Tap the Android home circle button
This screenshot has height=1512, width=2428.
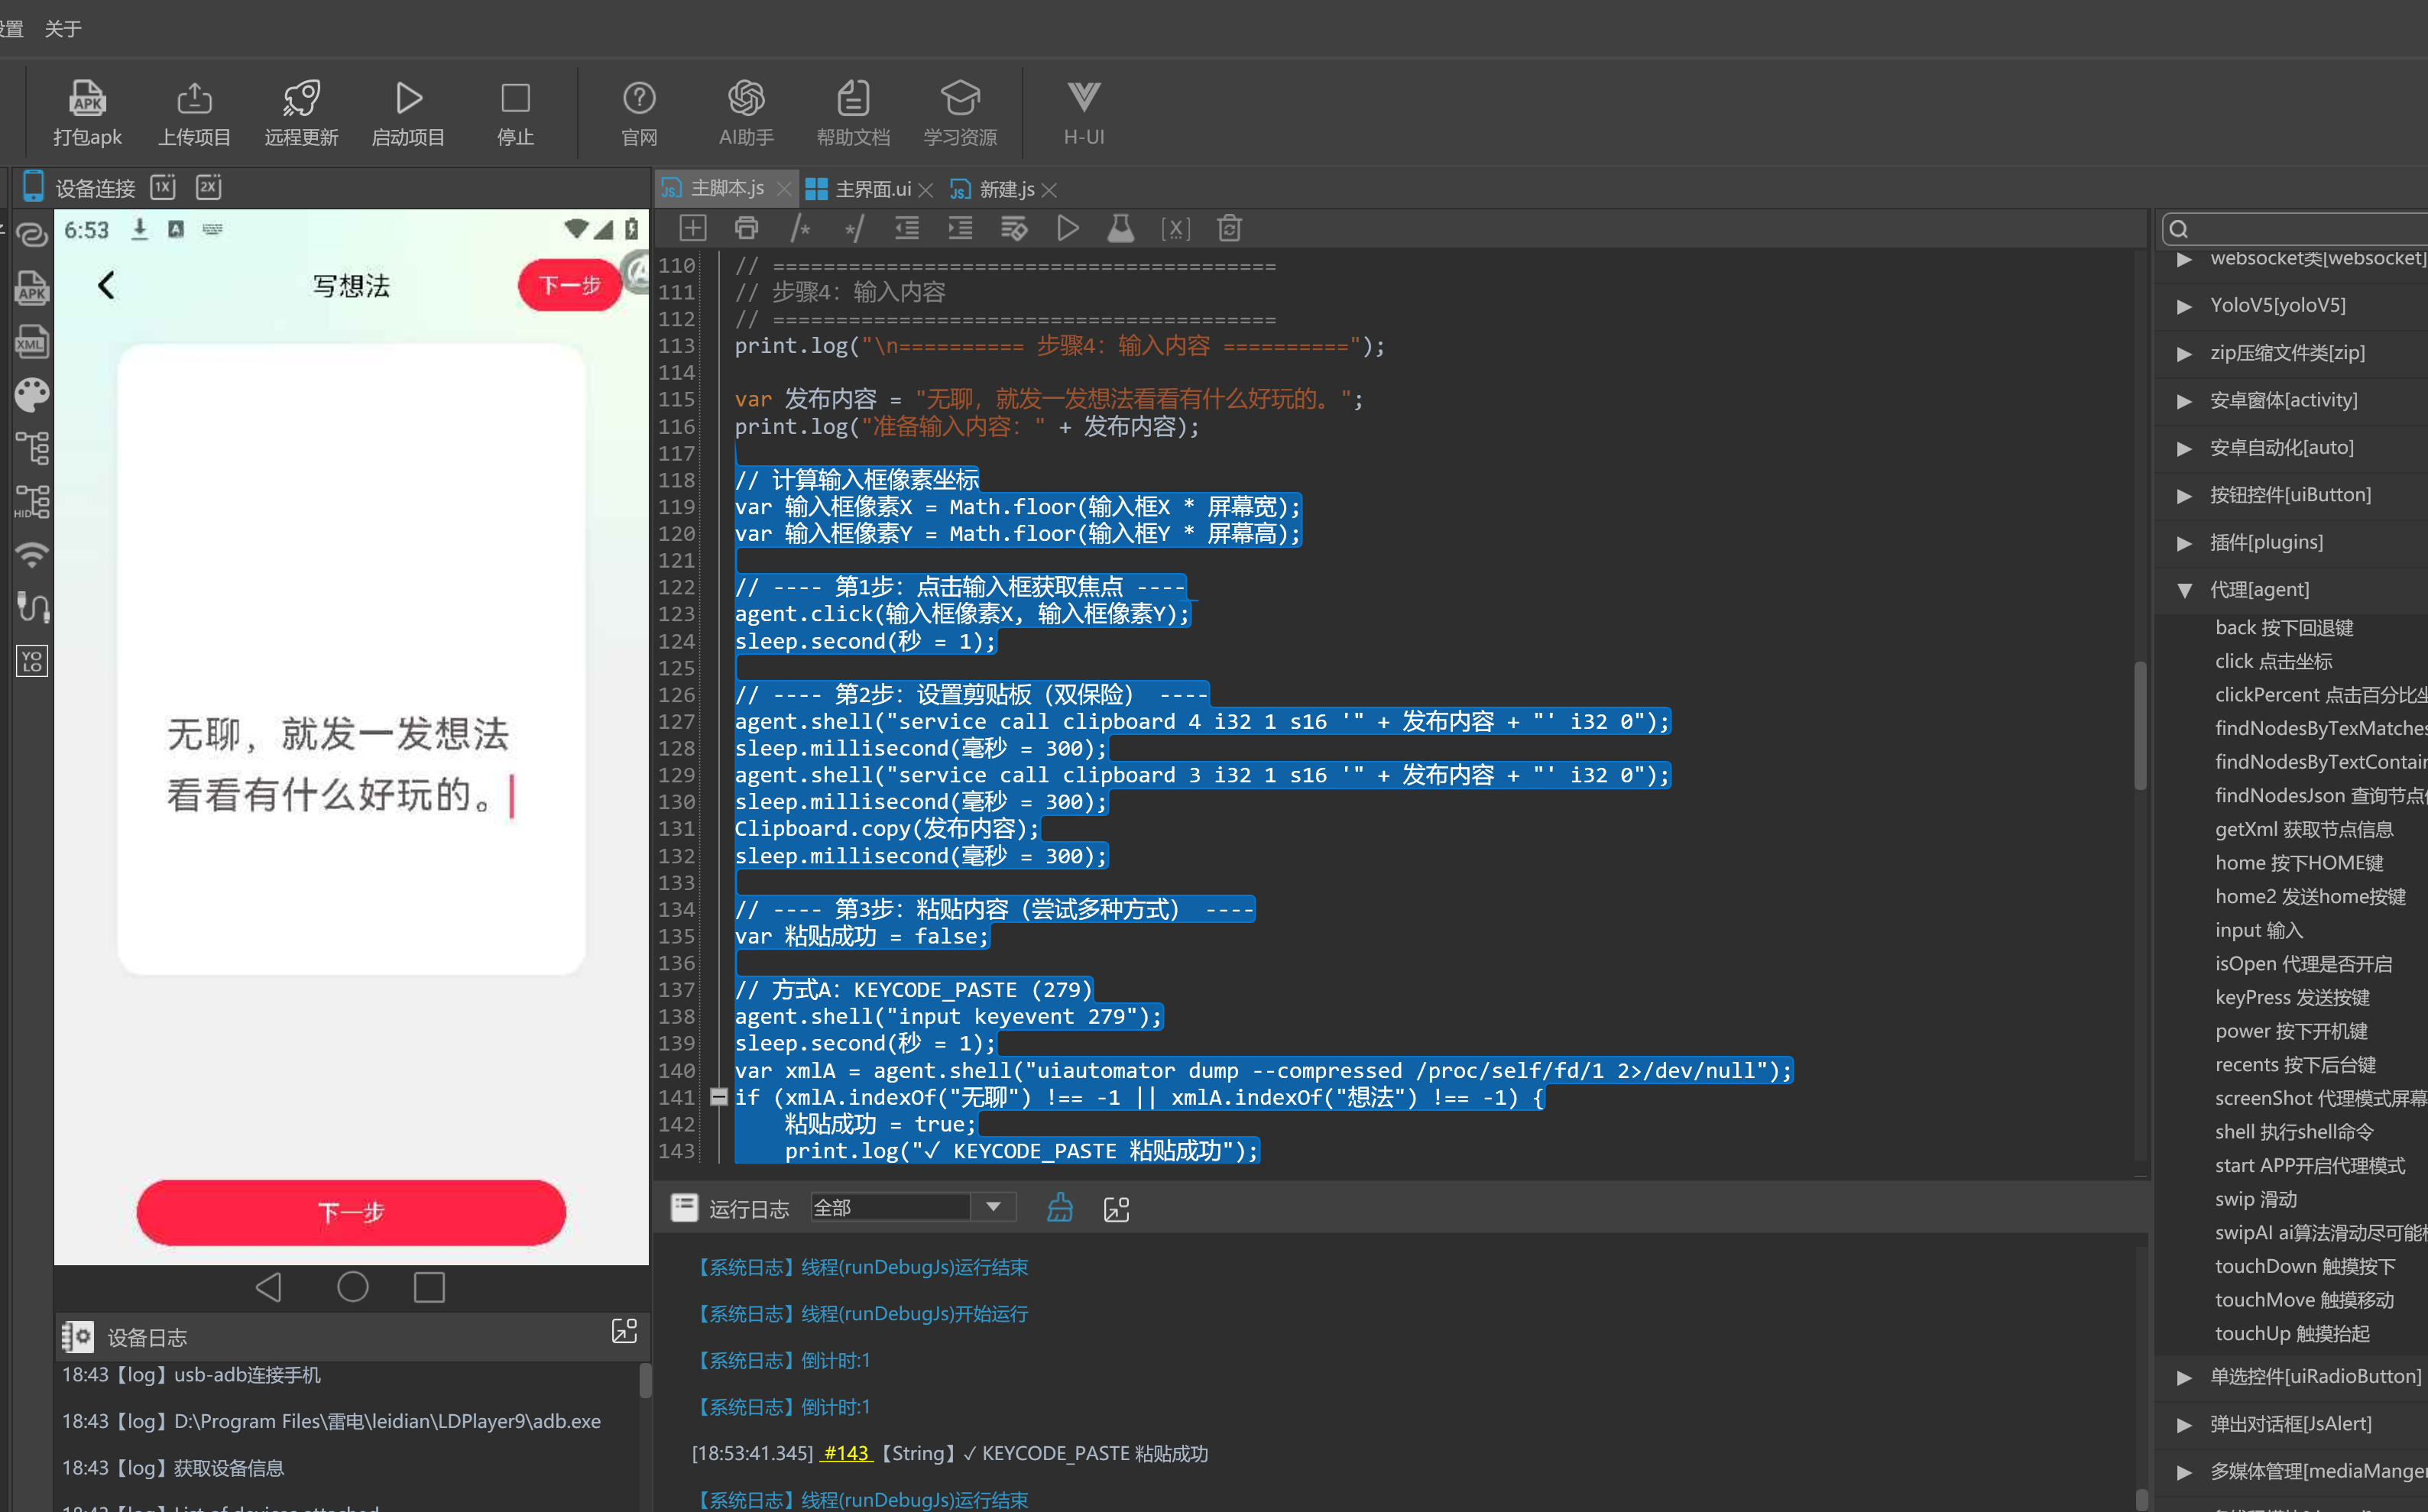[x=352, y=1287]
